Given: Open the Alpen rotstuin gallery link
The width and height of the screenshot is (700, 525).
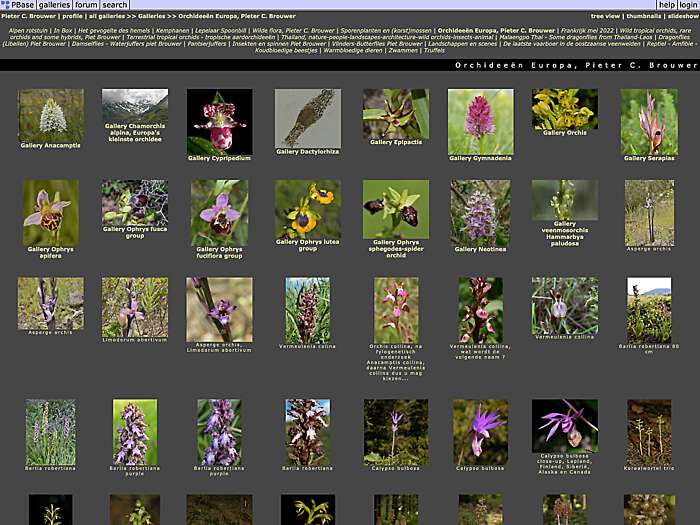Looking at the screenshot, I should click(28, 31).
